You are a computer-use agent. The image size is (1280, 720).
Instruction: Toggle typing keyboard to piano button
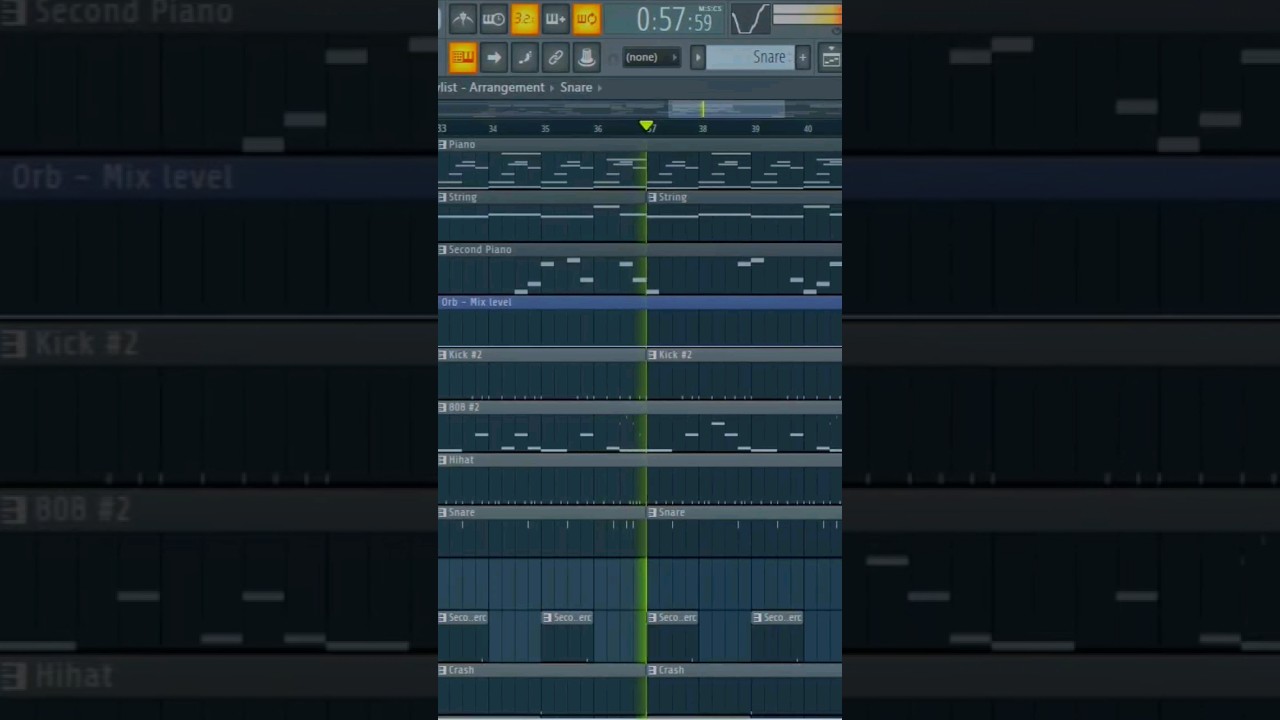pyautogui.click(x=462, y=57)
